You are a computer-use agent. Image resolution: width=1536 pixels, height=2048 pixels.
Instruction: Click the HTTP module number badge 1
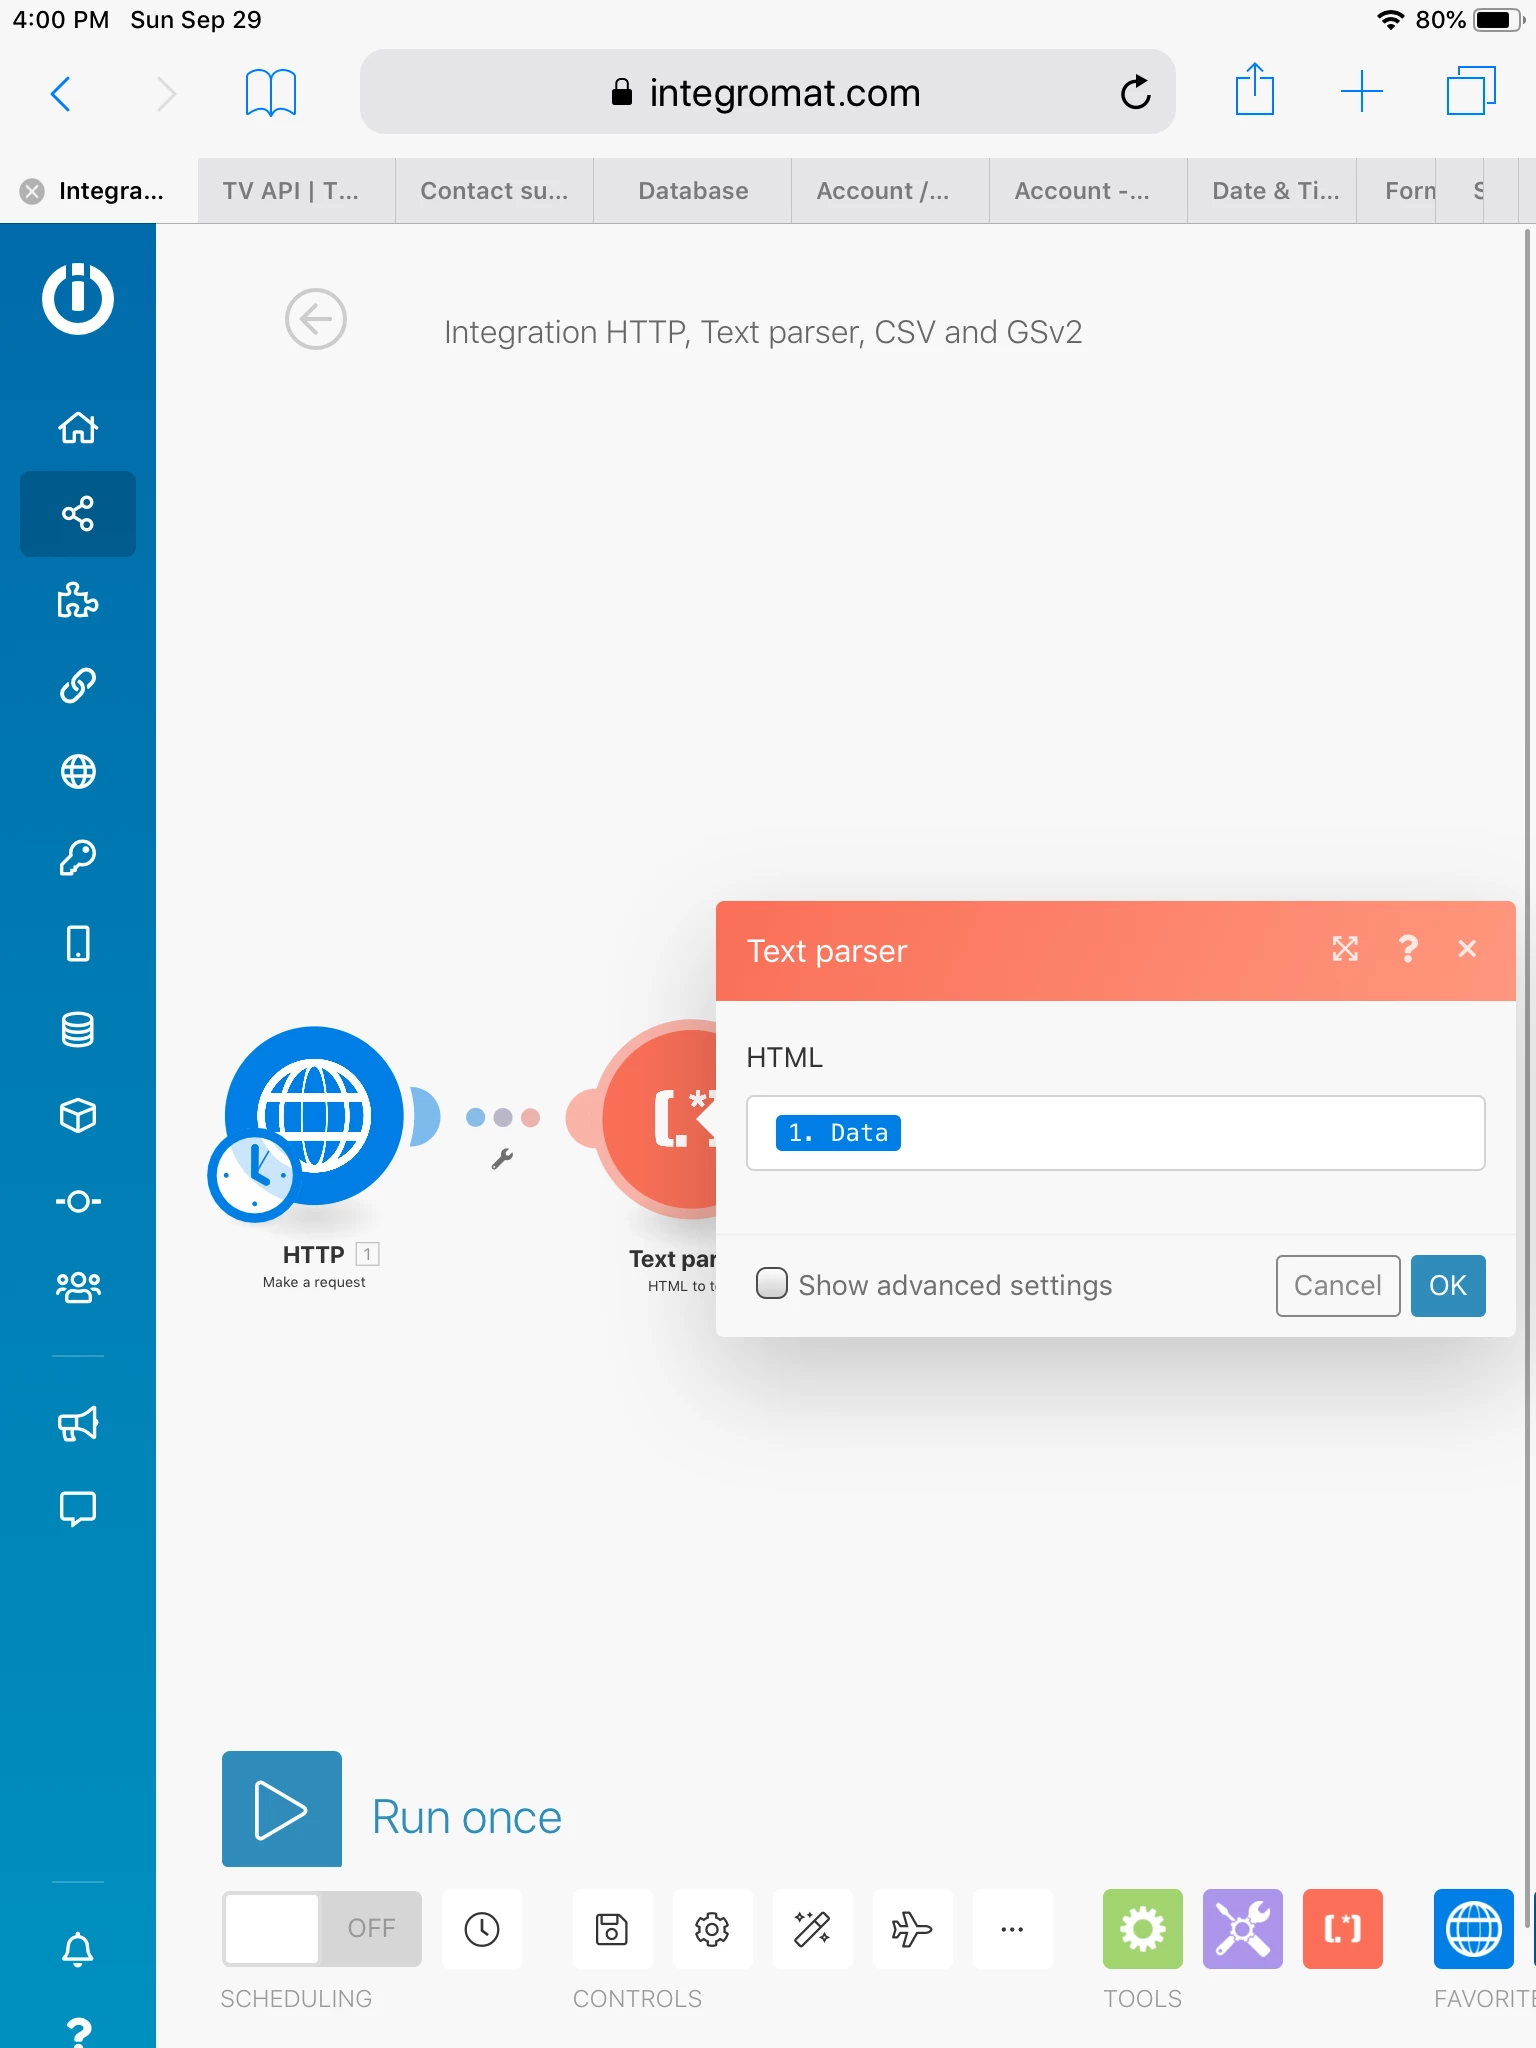pos(367,1254)
